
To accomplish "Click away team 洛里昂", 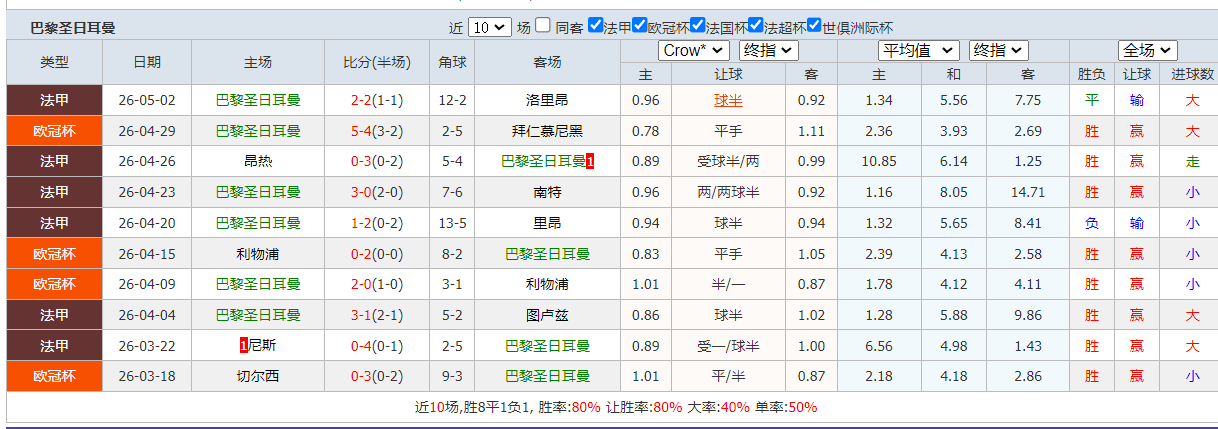I will (547, 100).
